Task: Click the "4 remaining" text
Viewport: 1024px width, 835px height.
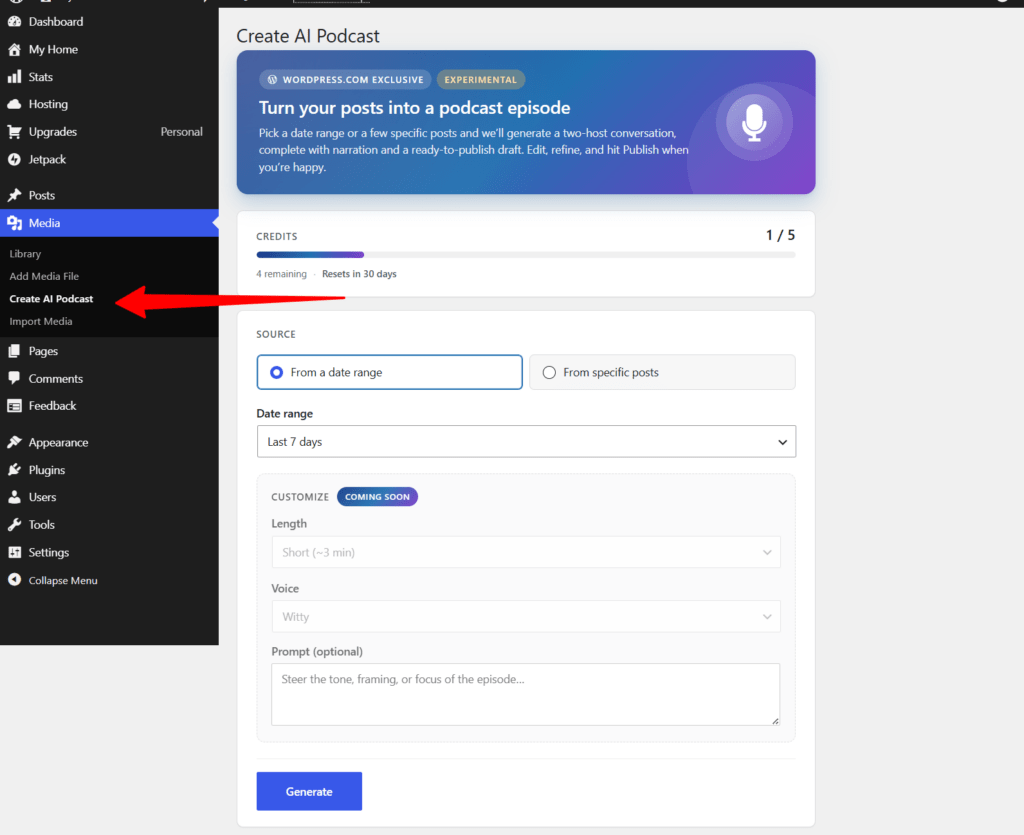Action: tap(281, 274)
